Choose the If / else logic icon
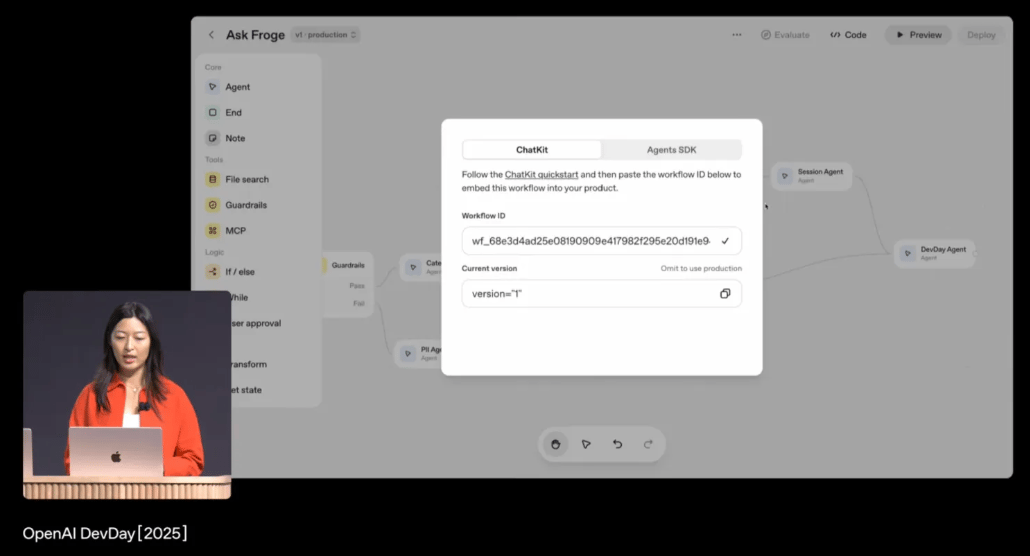 212,271
